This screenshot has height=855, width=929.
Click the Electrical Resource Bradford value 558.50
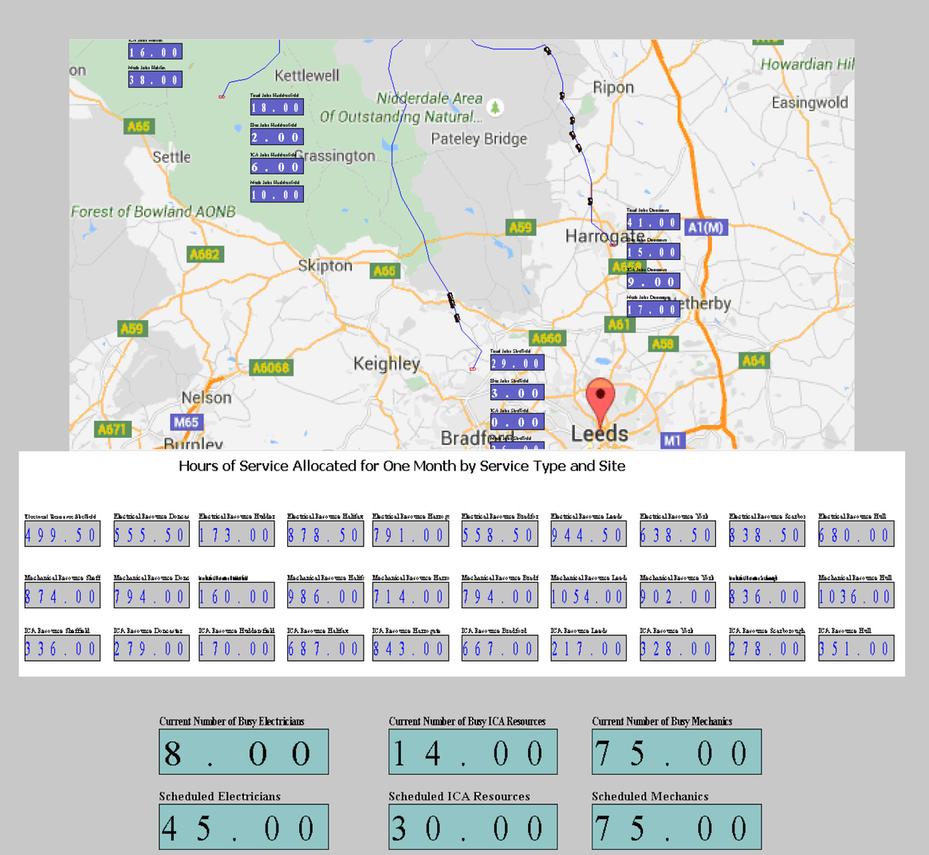tap(499, 534)
